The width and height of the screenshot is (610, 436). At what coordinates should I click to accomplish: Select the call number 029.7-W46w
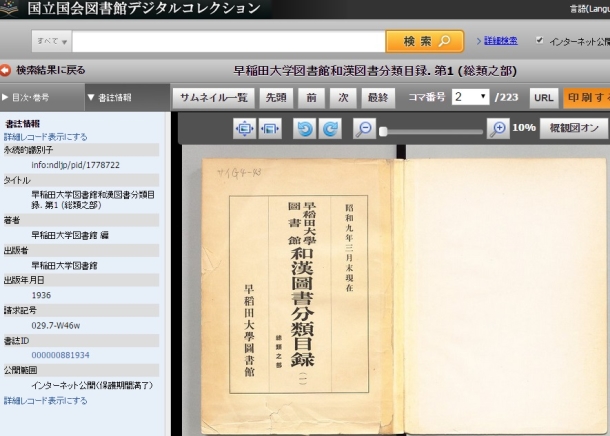(56, 326)
